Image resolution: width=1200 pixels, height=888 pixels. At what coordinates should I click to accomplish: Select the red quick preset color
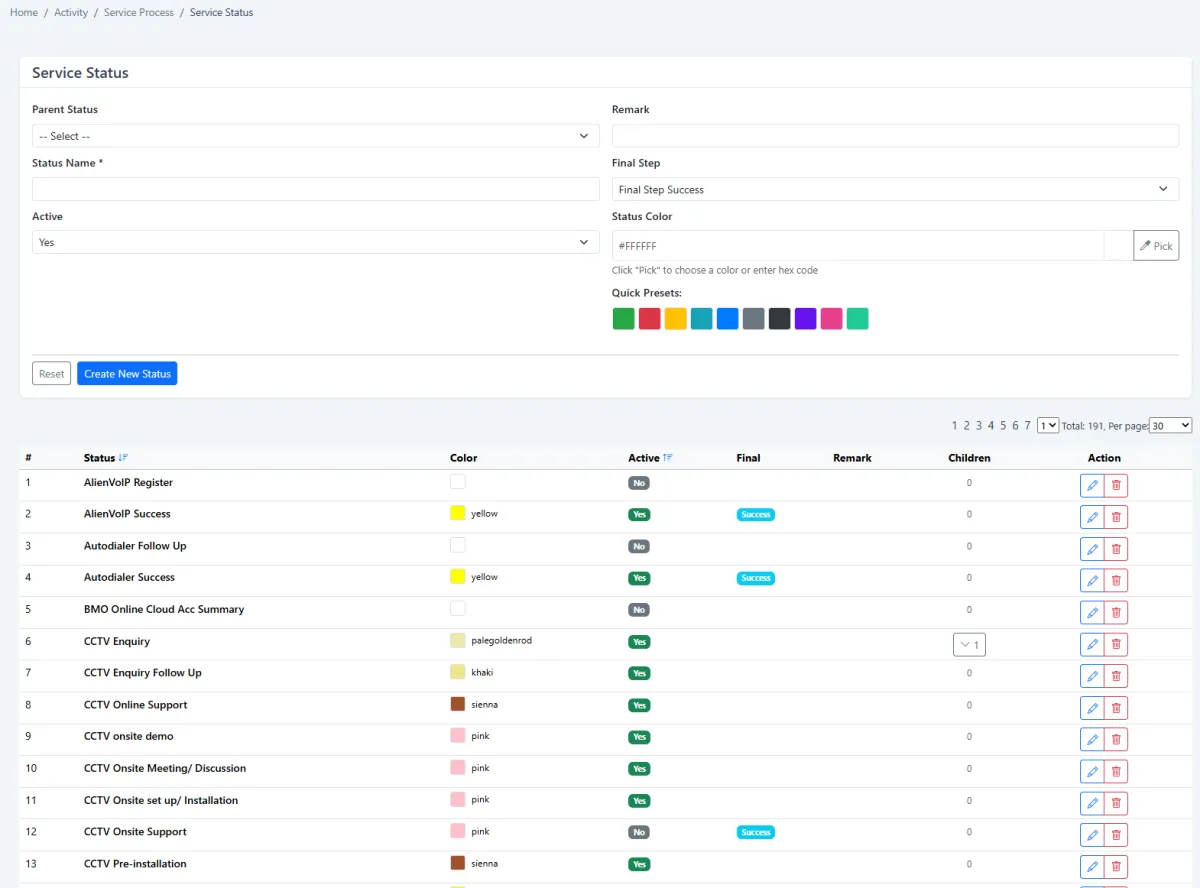[649, 319]
